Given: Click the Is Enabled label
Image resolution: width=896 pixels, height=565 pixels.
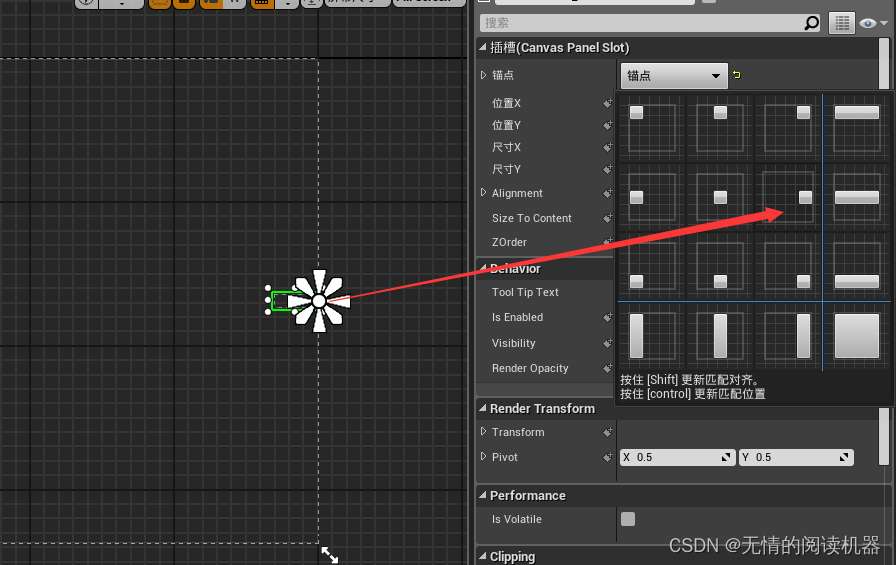Looking at the screenshot, I should [x=517, y=317].
